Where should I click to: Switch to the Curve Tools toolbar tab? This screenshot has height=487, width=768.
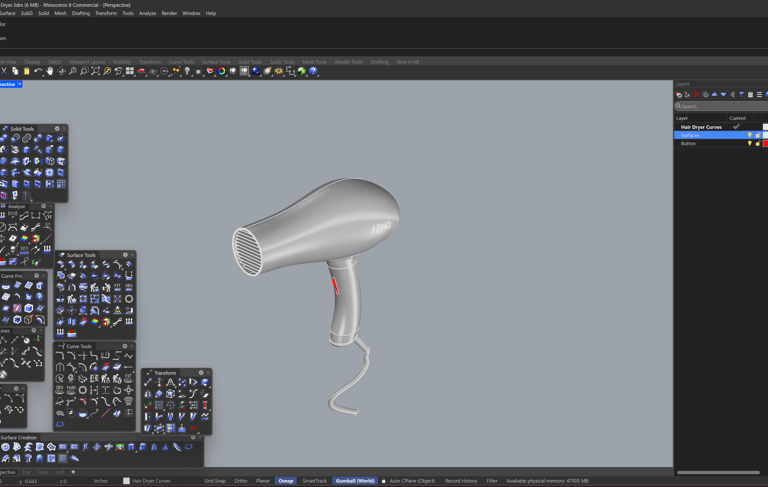coord(181,62)
